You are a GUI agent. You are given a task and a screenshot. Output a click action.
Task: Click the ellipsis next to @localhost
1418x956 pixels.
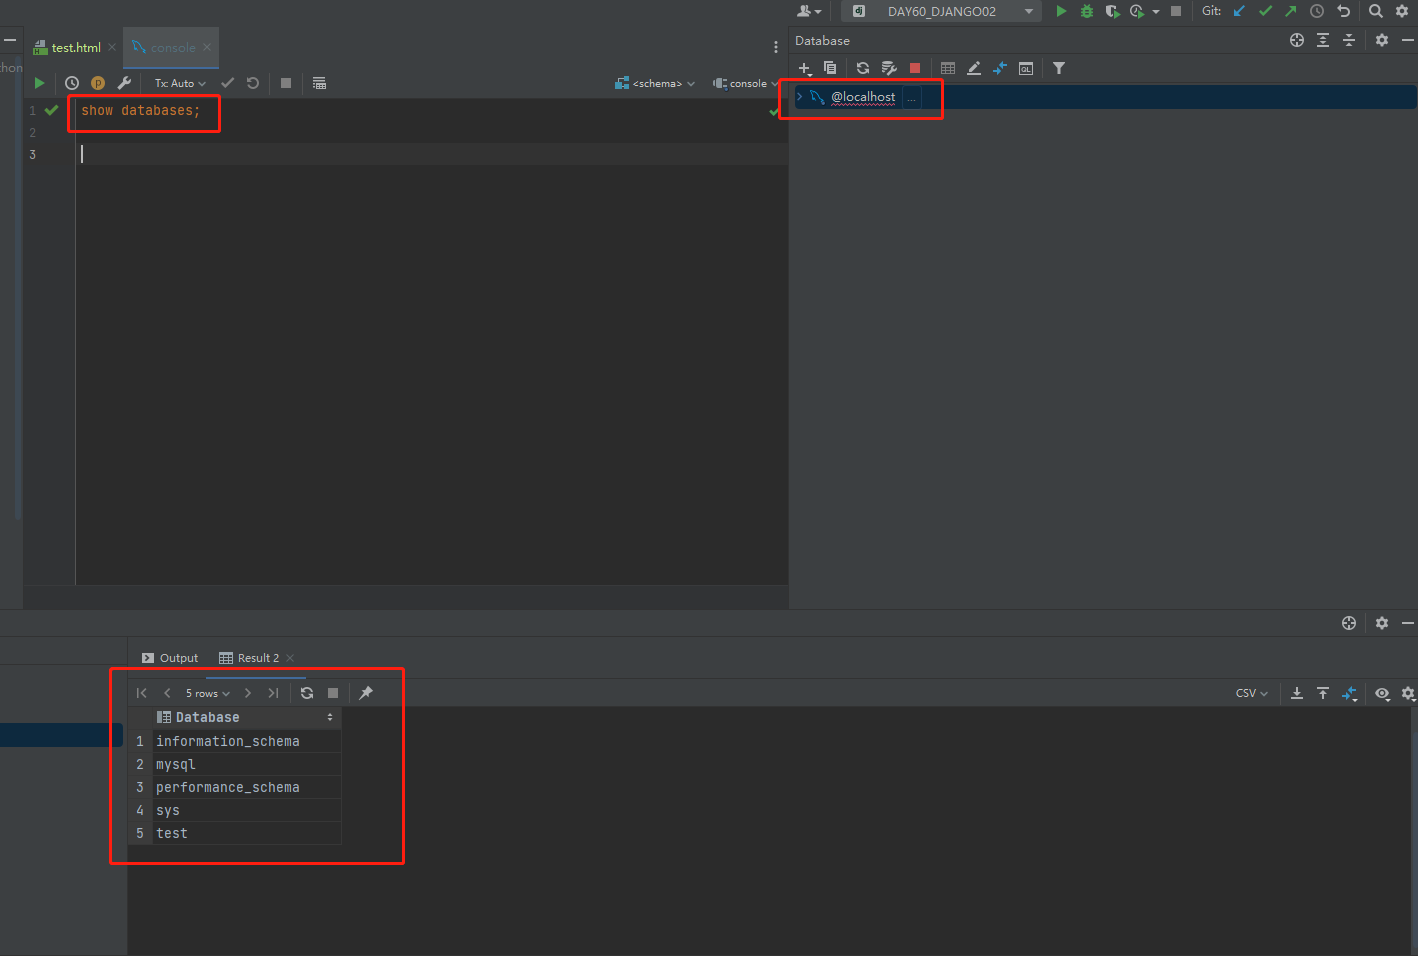tap(911, 98)
